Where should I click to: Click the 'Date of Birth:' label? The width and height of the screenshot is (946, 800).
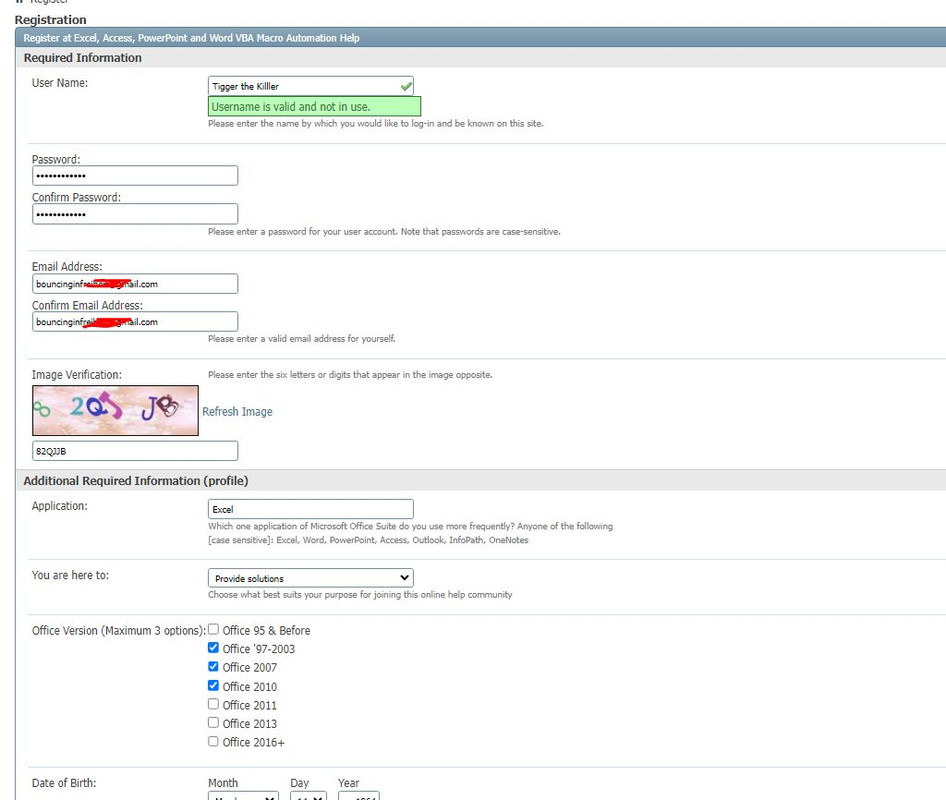pyautogui.click(x=64, y=783)
